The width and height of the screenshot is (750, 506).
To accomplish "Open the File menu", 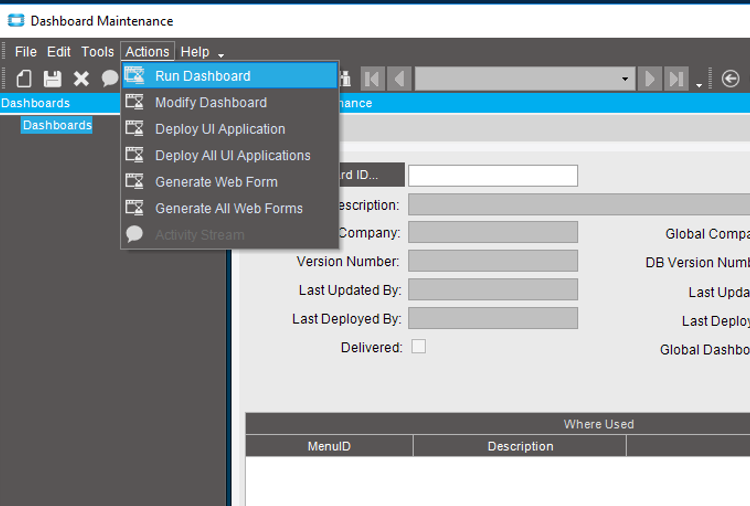I will pos(26,52).
